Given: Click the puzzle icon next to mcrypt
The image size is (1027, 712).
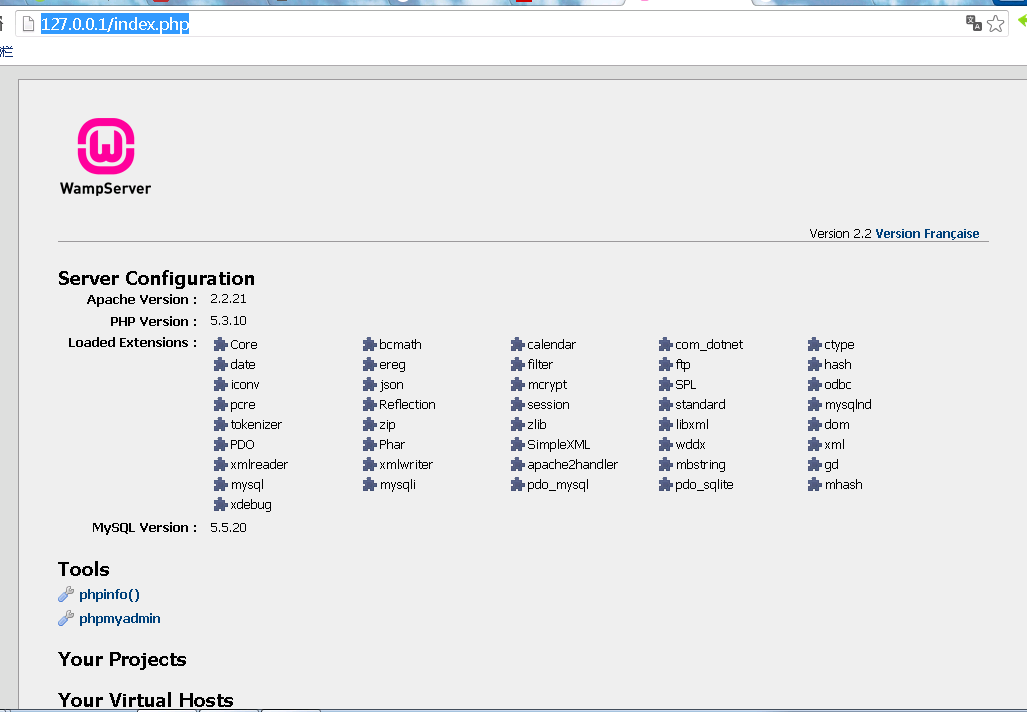Looking at the screenshot, I should click(x=517, y=384).
